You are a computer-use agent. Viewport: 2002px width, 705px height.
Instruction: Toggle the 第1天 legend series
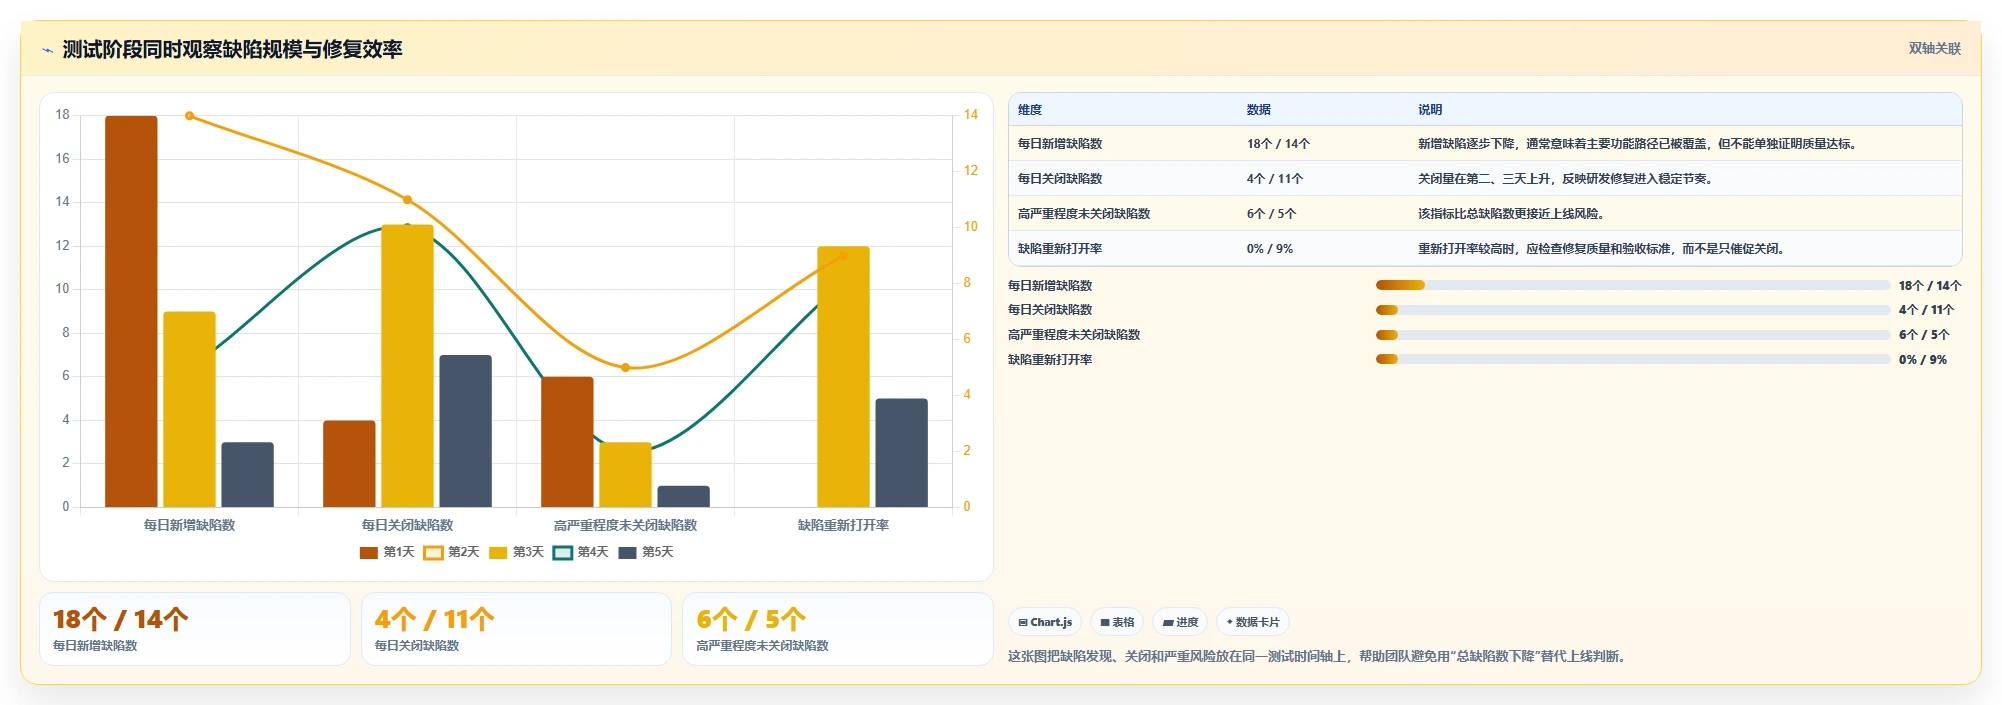pyautogui.click(x=387, y=552)
